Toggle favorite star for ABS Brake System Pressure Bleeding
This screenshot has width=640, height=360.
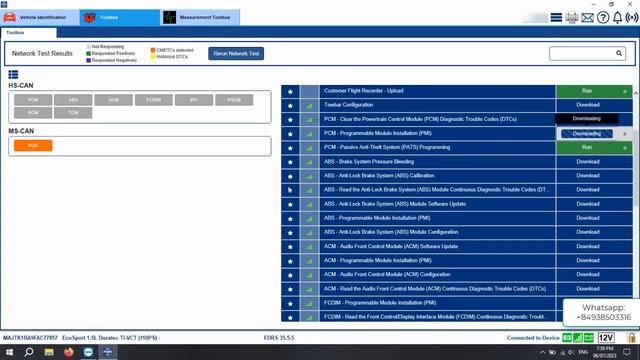[290, 162]
